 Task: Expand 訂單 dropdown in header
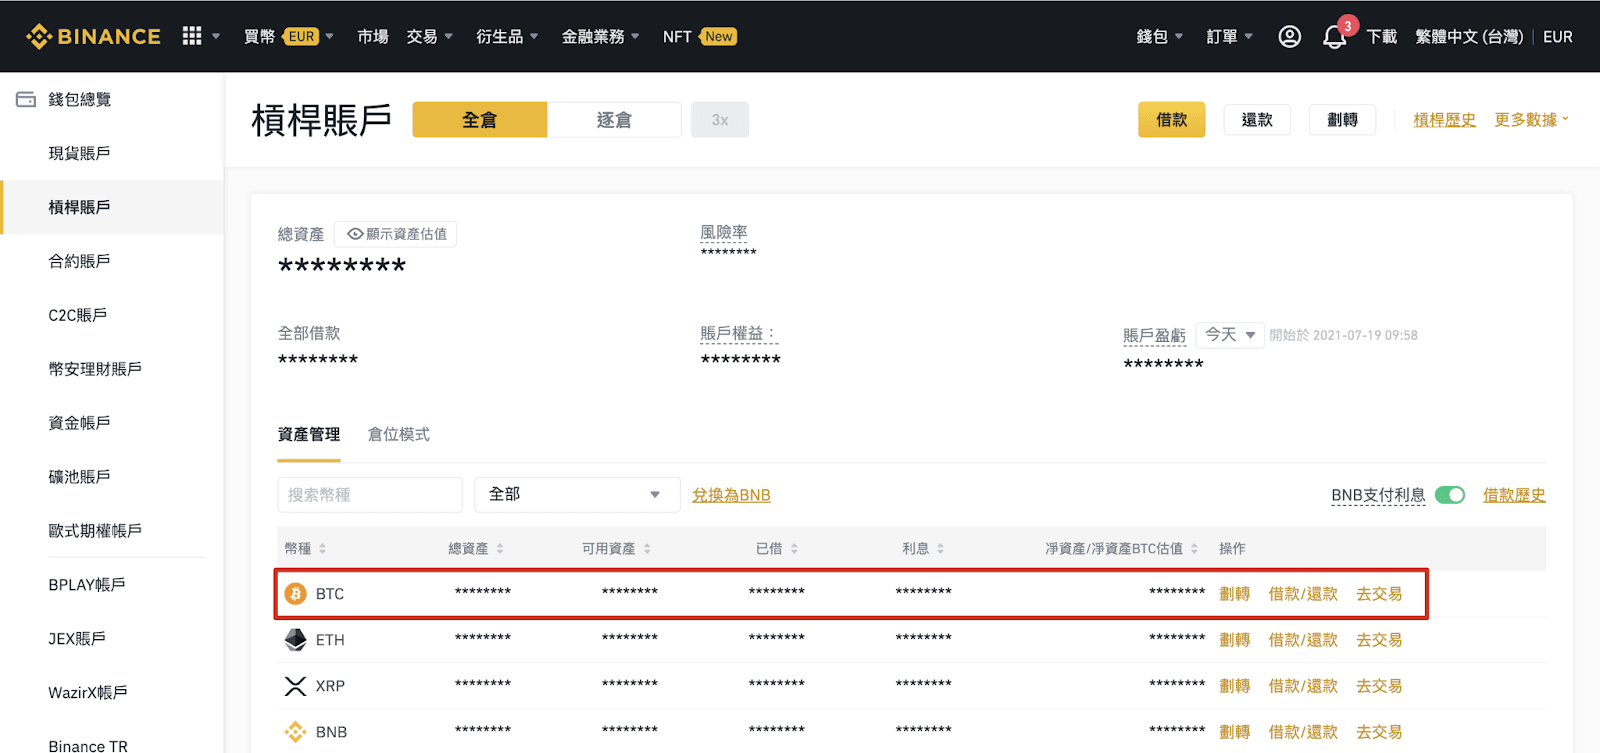click(1230, 37)
